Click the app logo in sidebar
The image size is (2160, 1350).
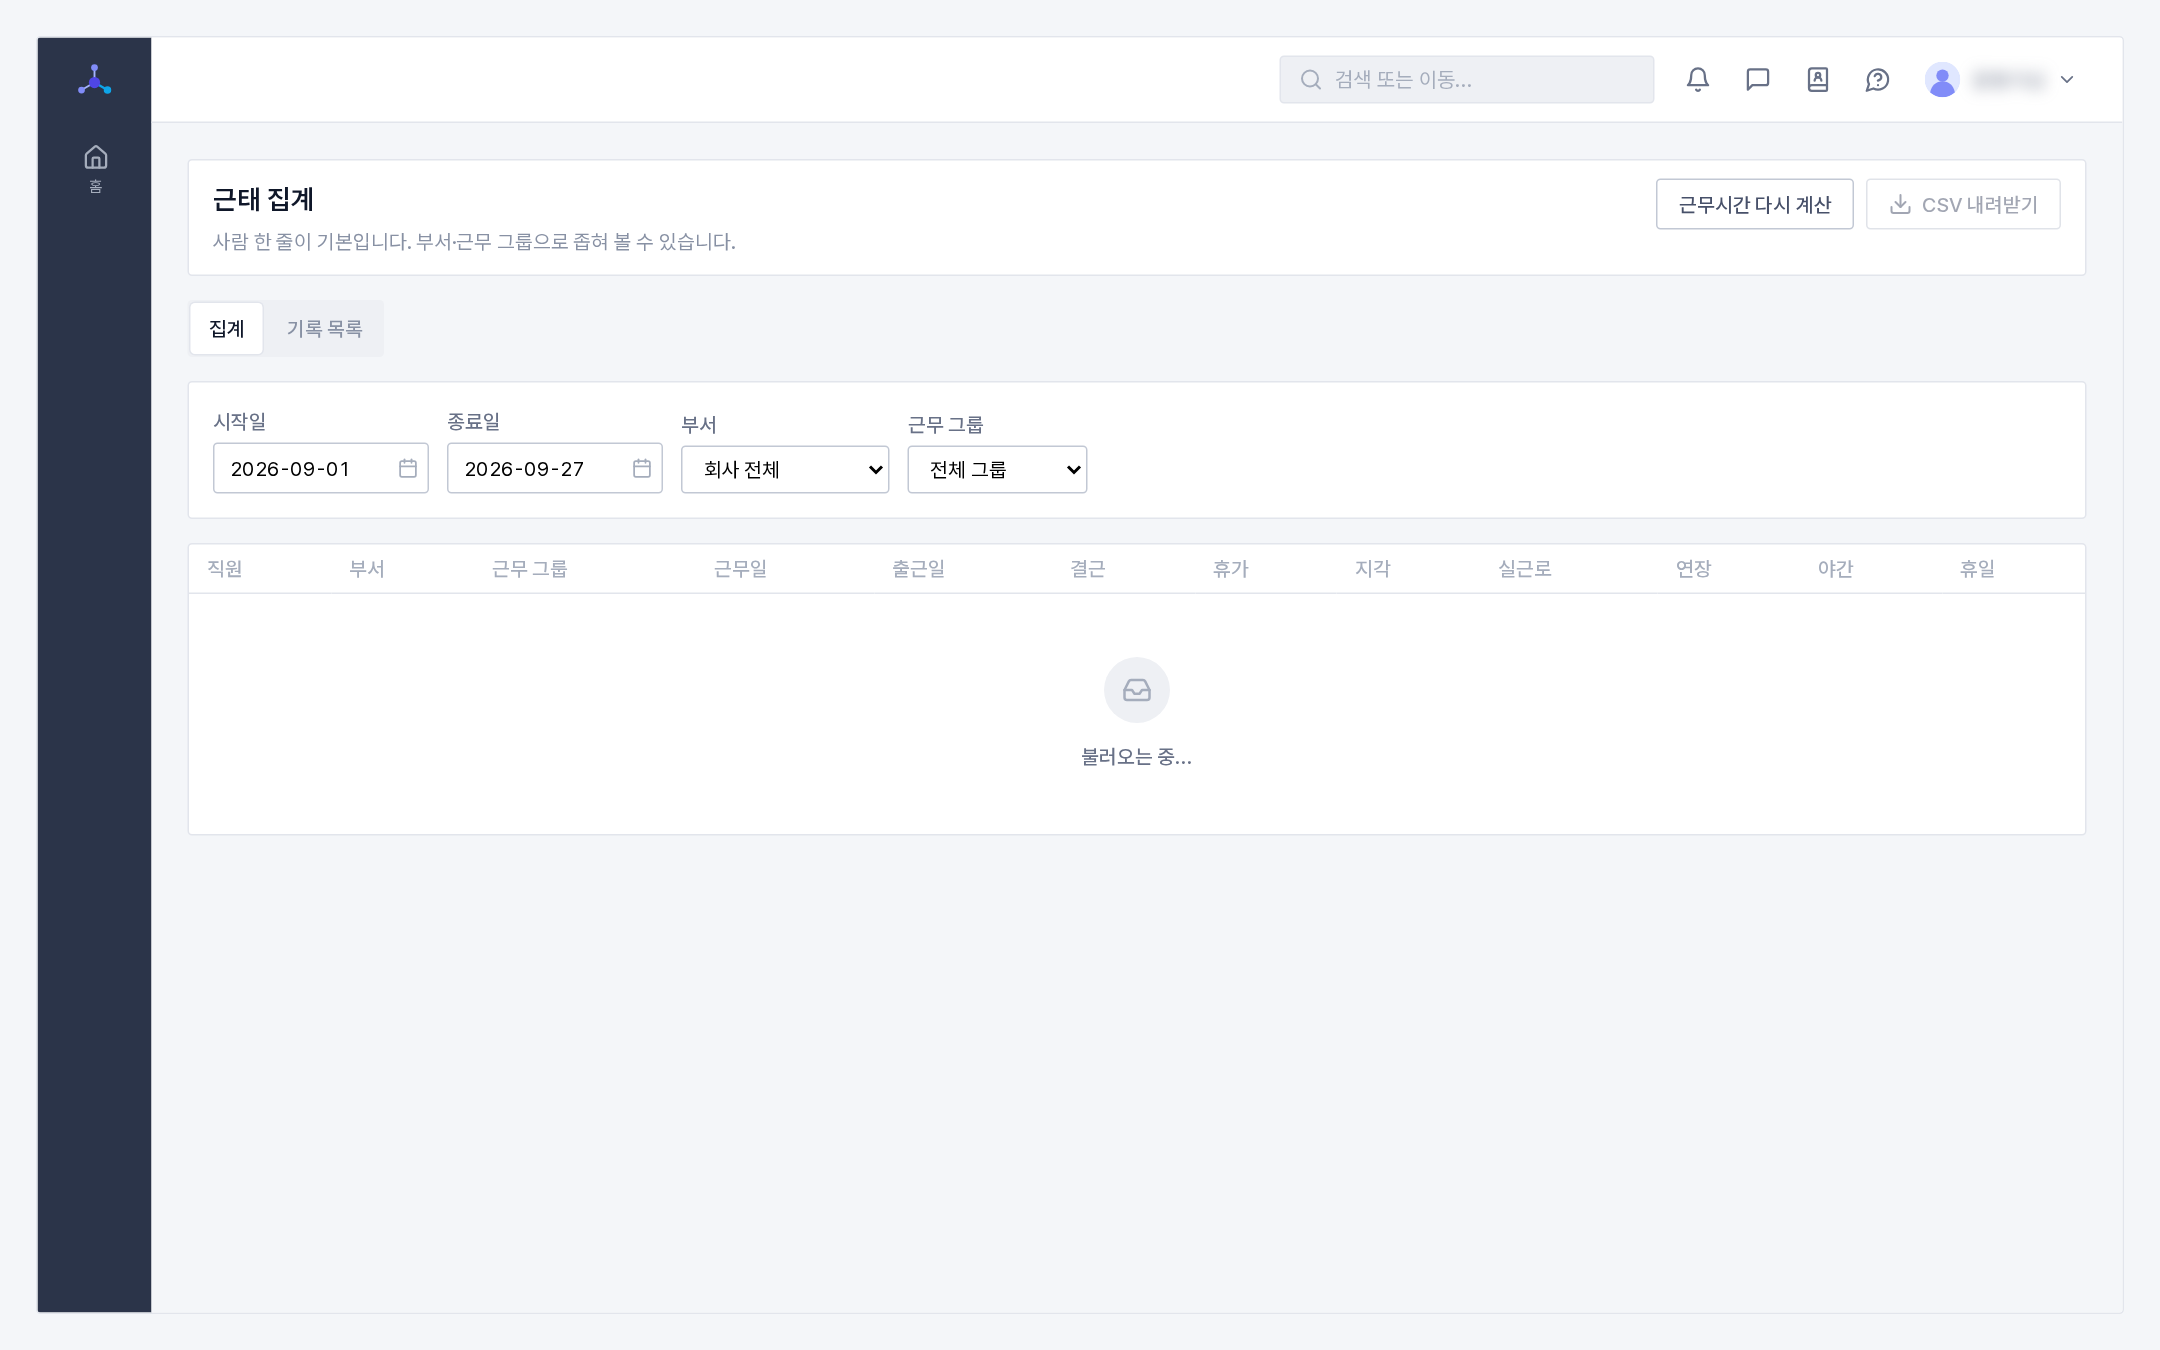(94, 80)
